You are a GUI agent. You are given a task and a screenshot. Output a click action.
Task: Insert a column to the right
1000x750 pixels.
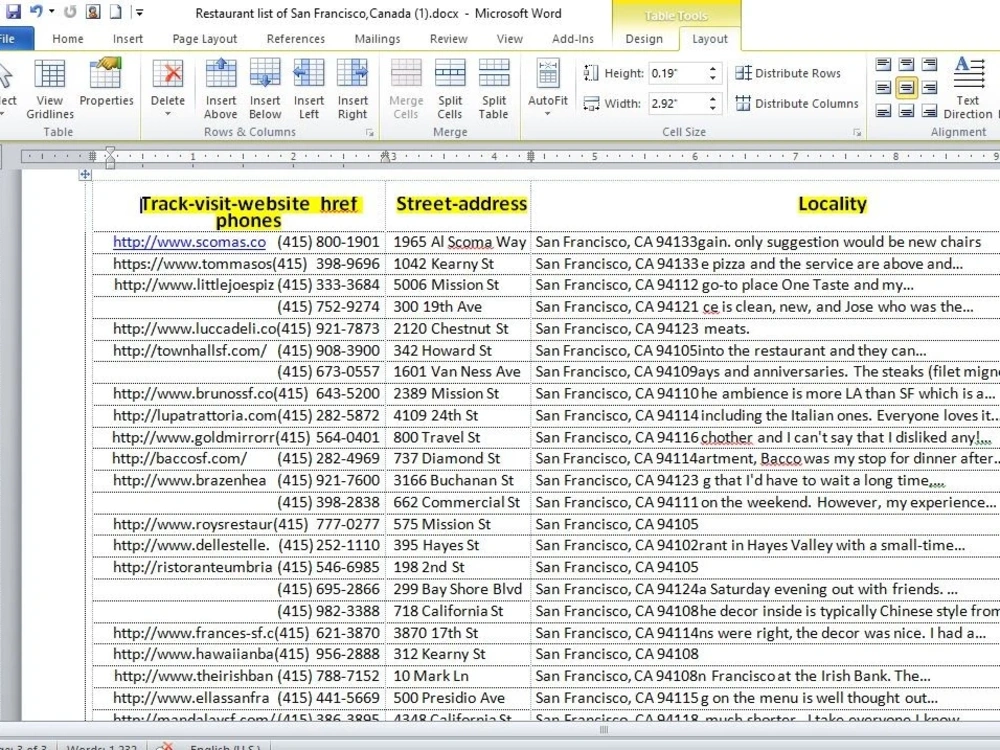pos(352,89)
